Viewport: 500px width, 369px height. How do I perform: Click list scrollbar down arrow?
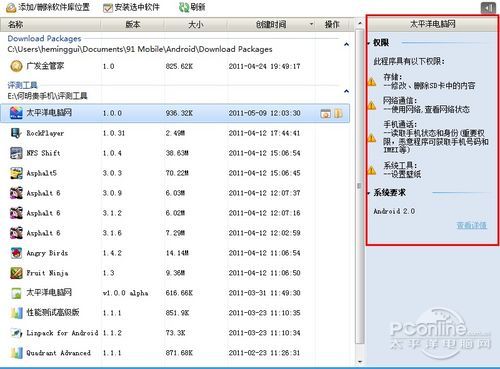pos(360,361)
